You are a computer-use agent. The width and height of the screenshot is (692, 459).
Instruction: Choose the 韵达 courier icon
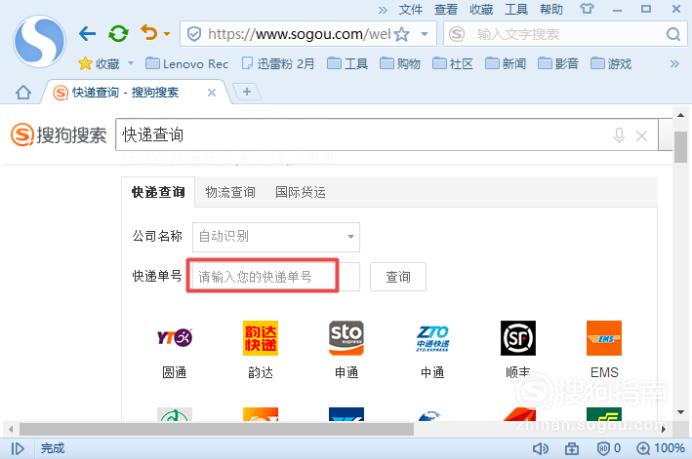click(x=260, y=338)
